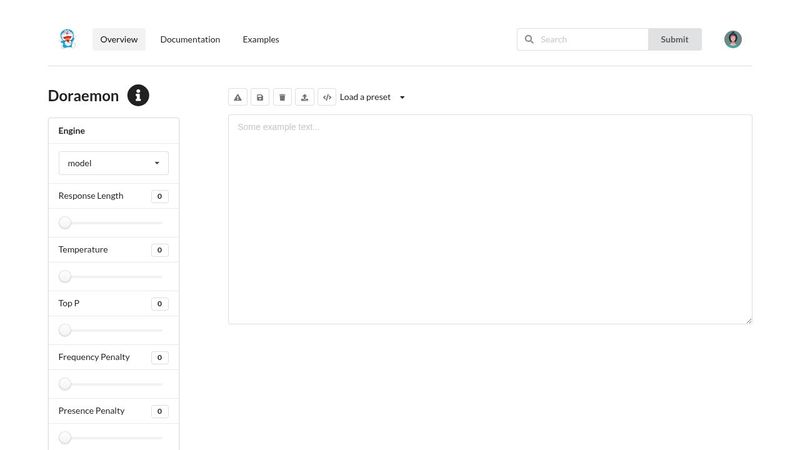Open the Load a preset dropdown

[372, 97]
